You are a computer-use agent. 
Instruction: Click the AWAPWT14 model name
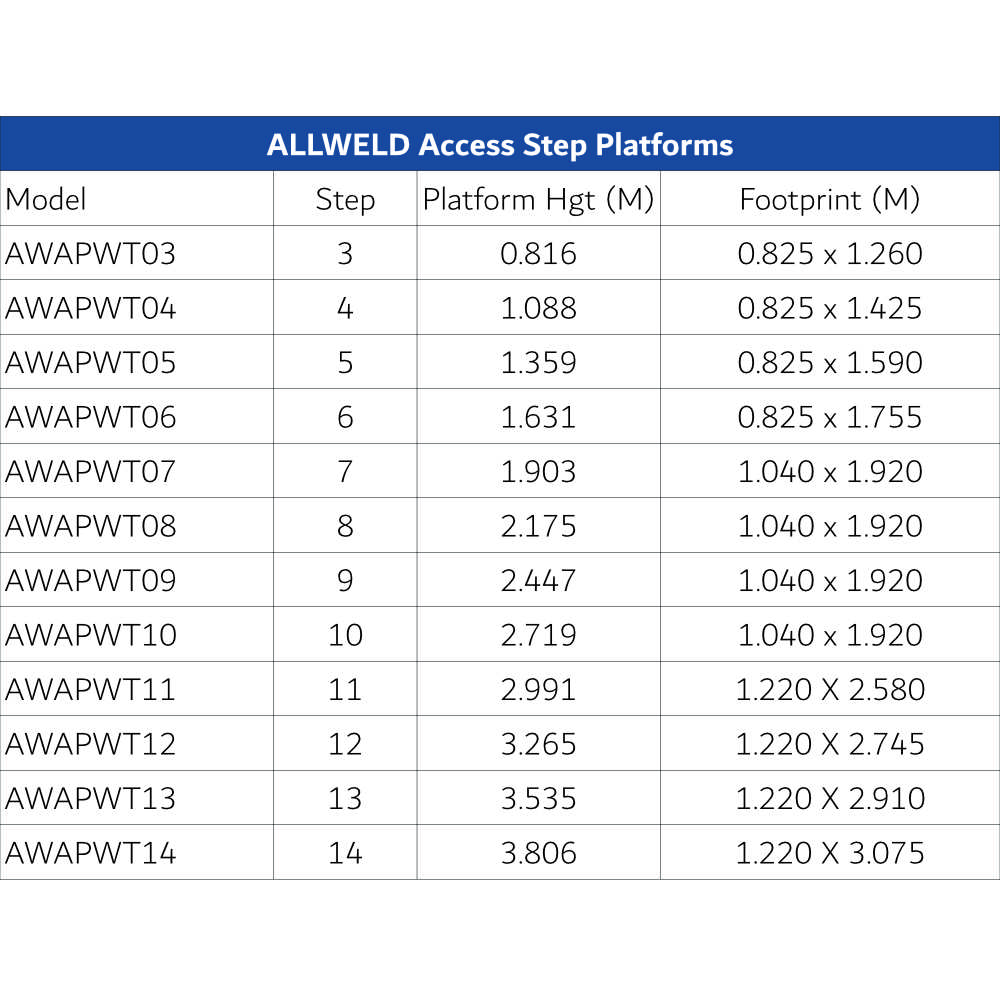[90, 853]
